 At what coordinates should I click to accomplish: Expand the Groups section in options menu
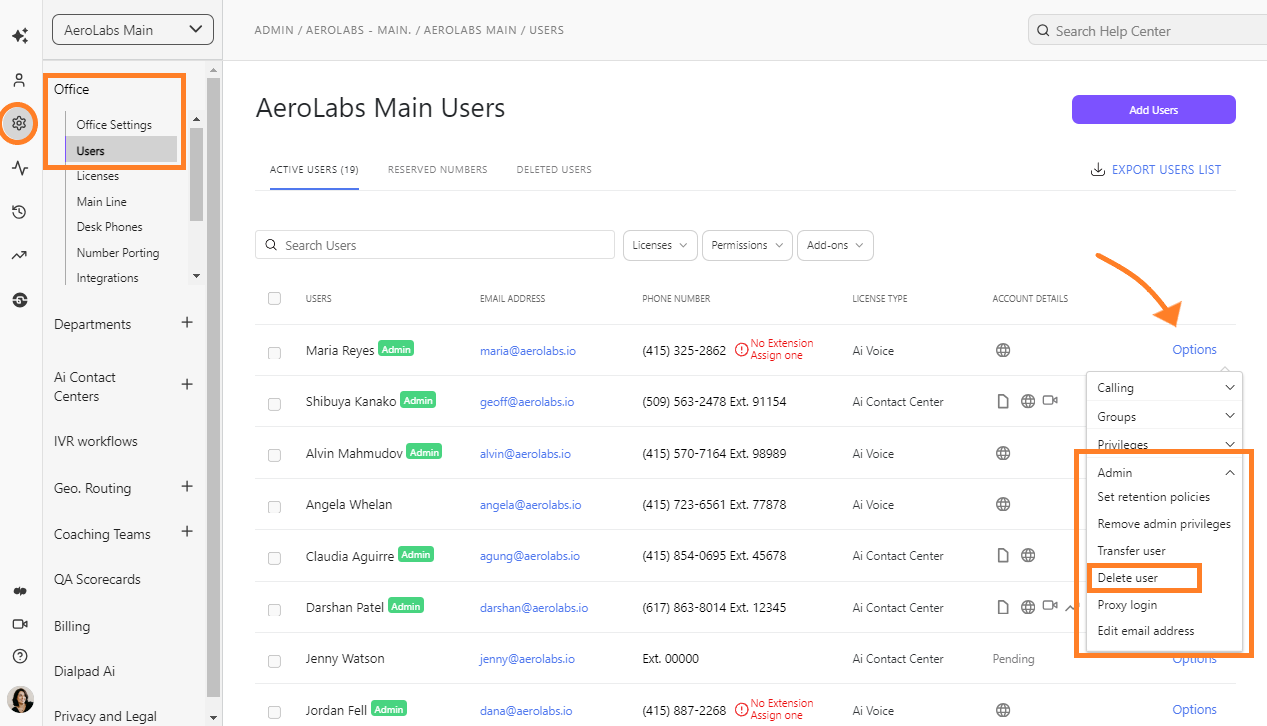[1165, 416]
